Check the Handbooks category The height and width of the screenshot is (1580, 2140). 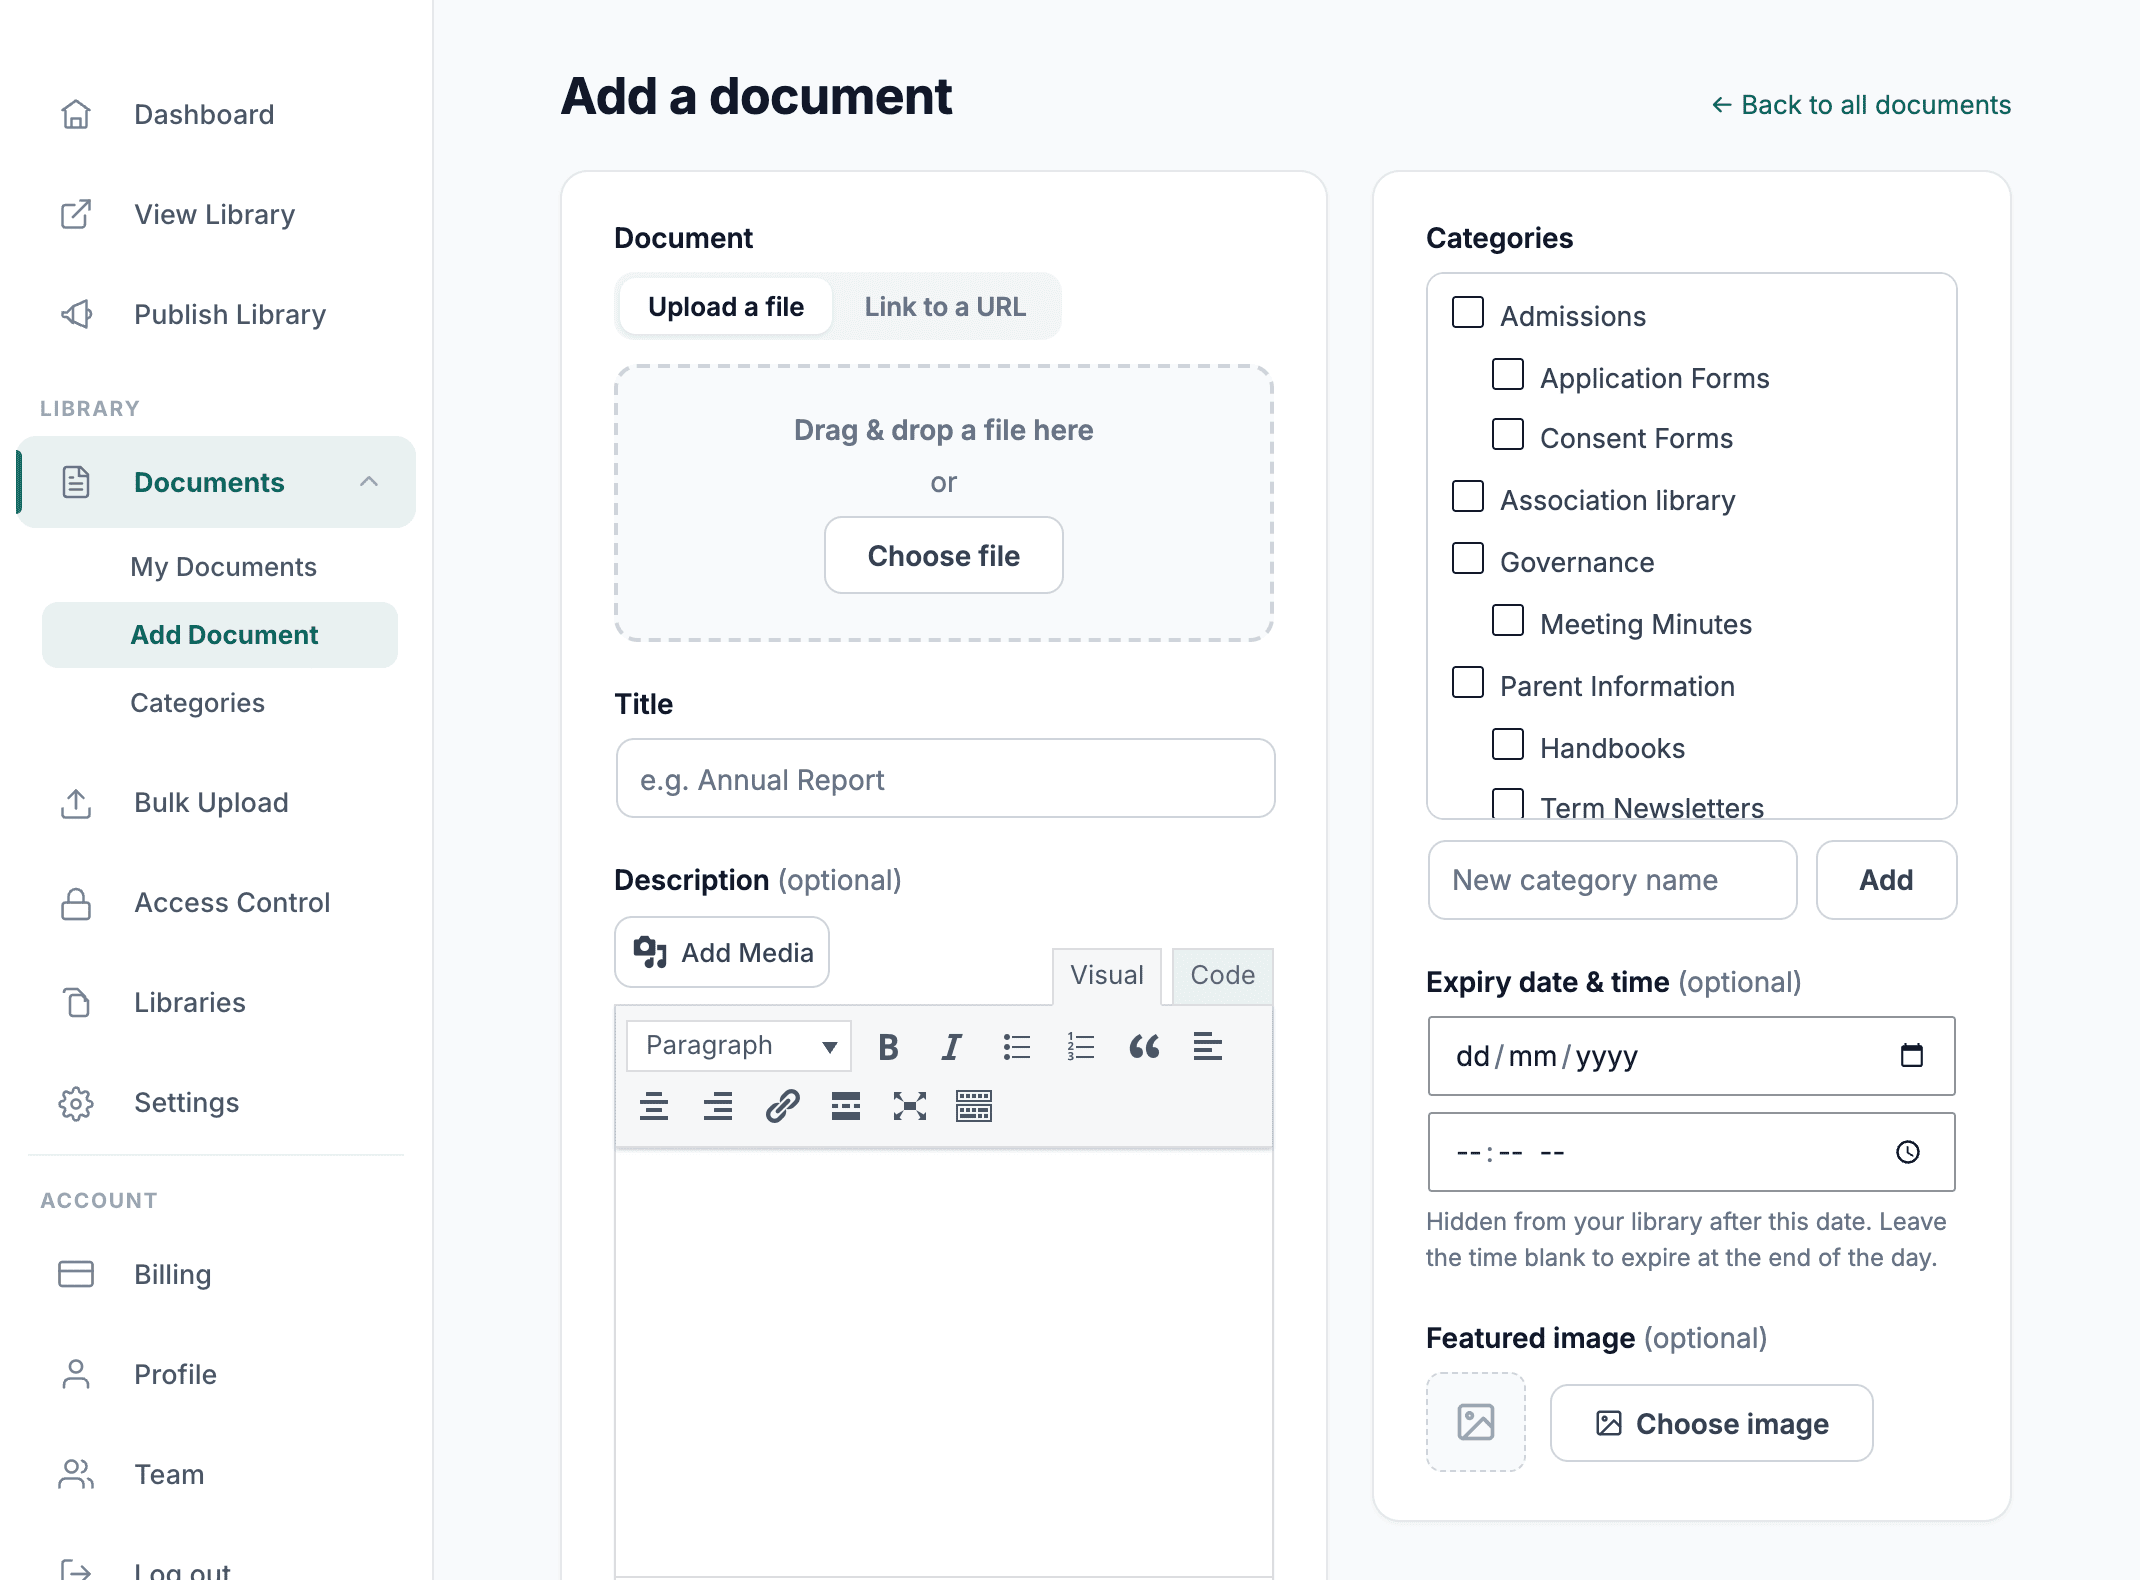[1508, 744]
